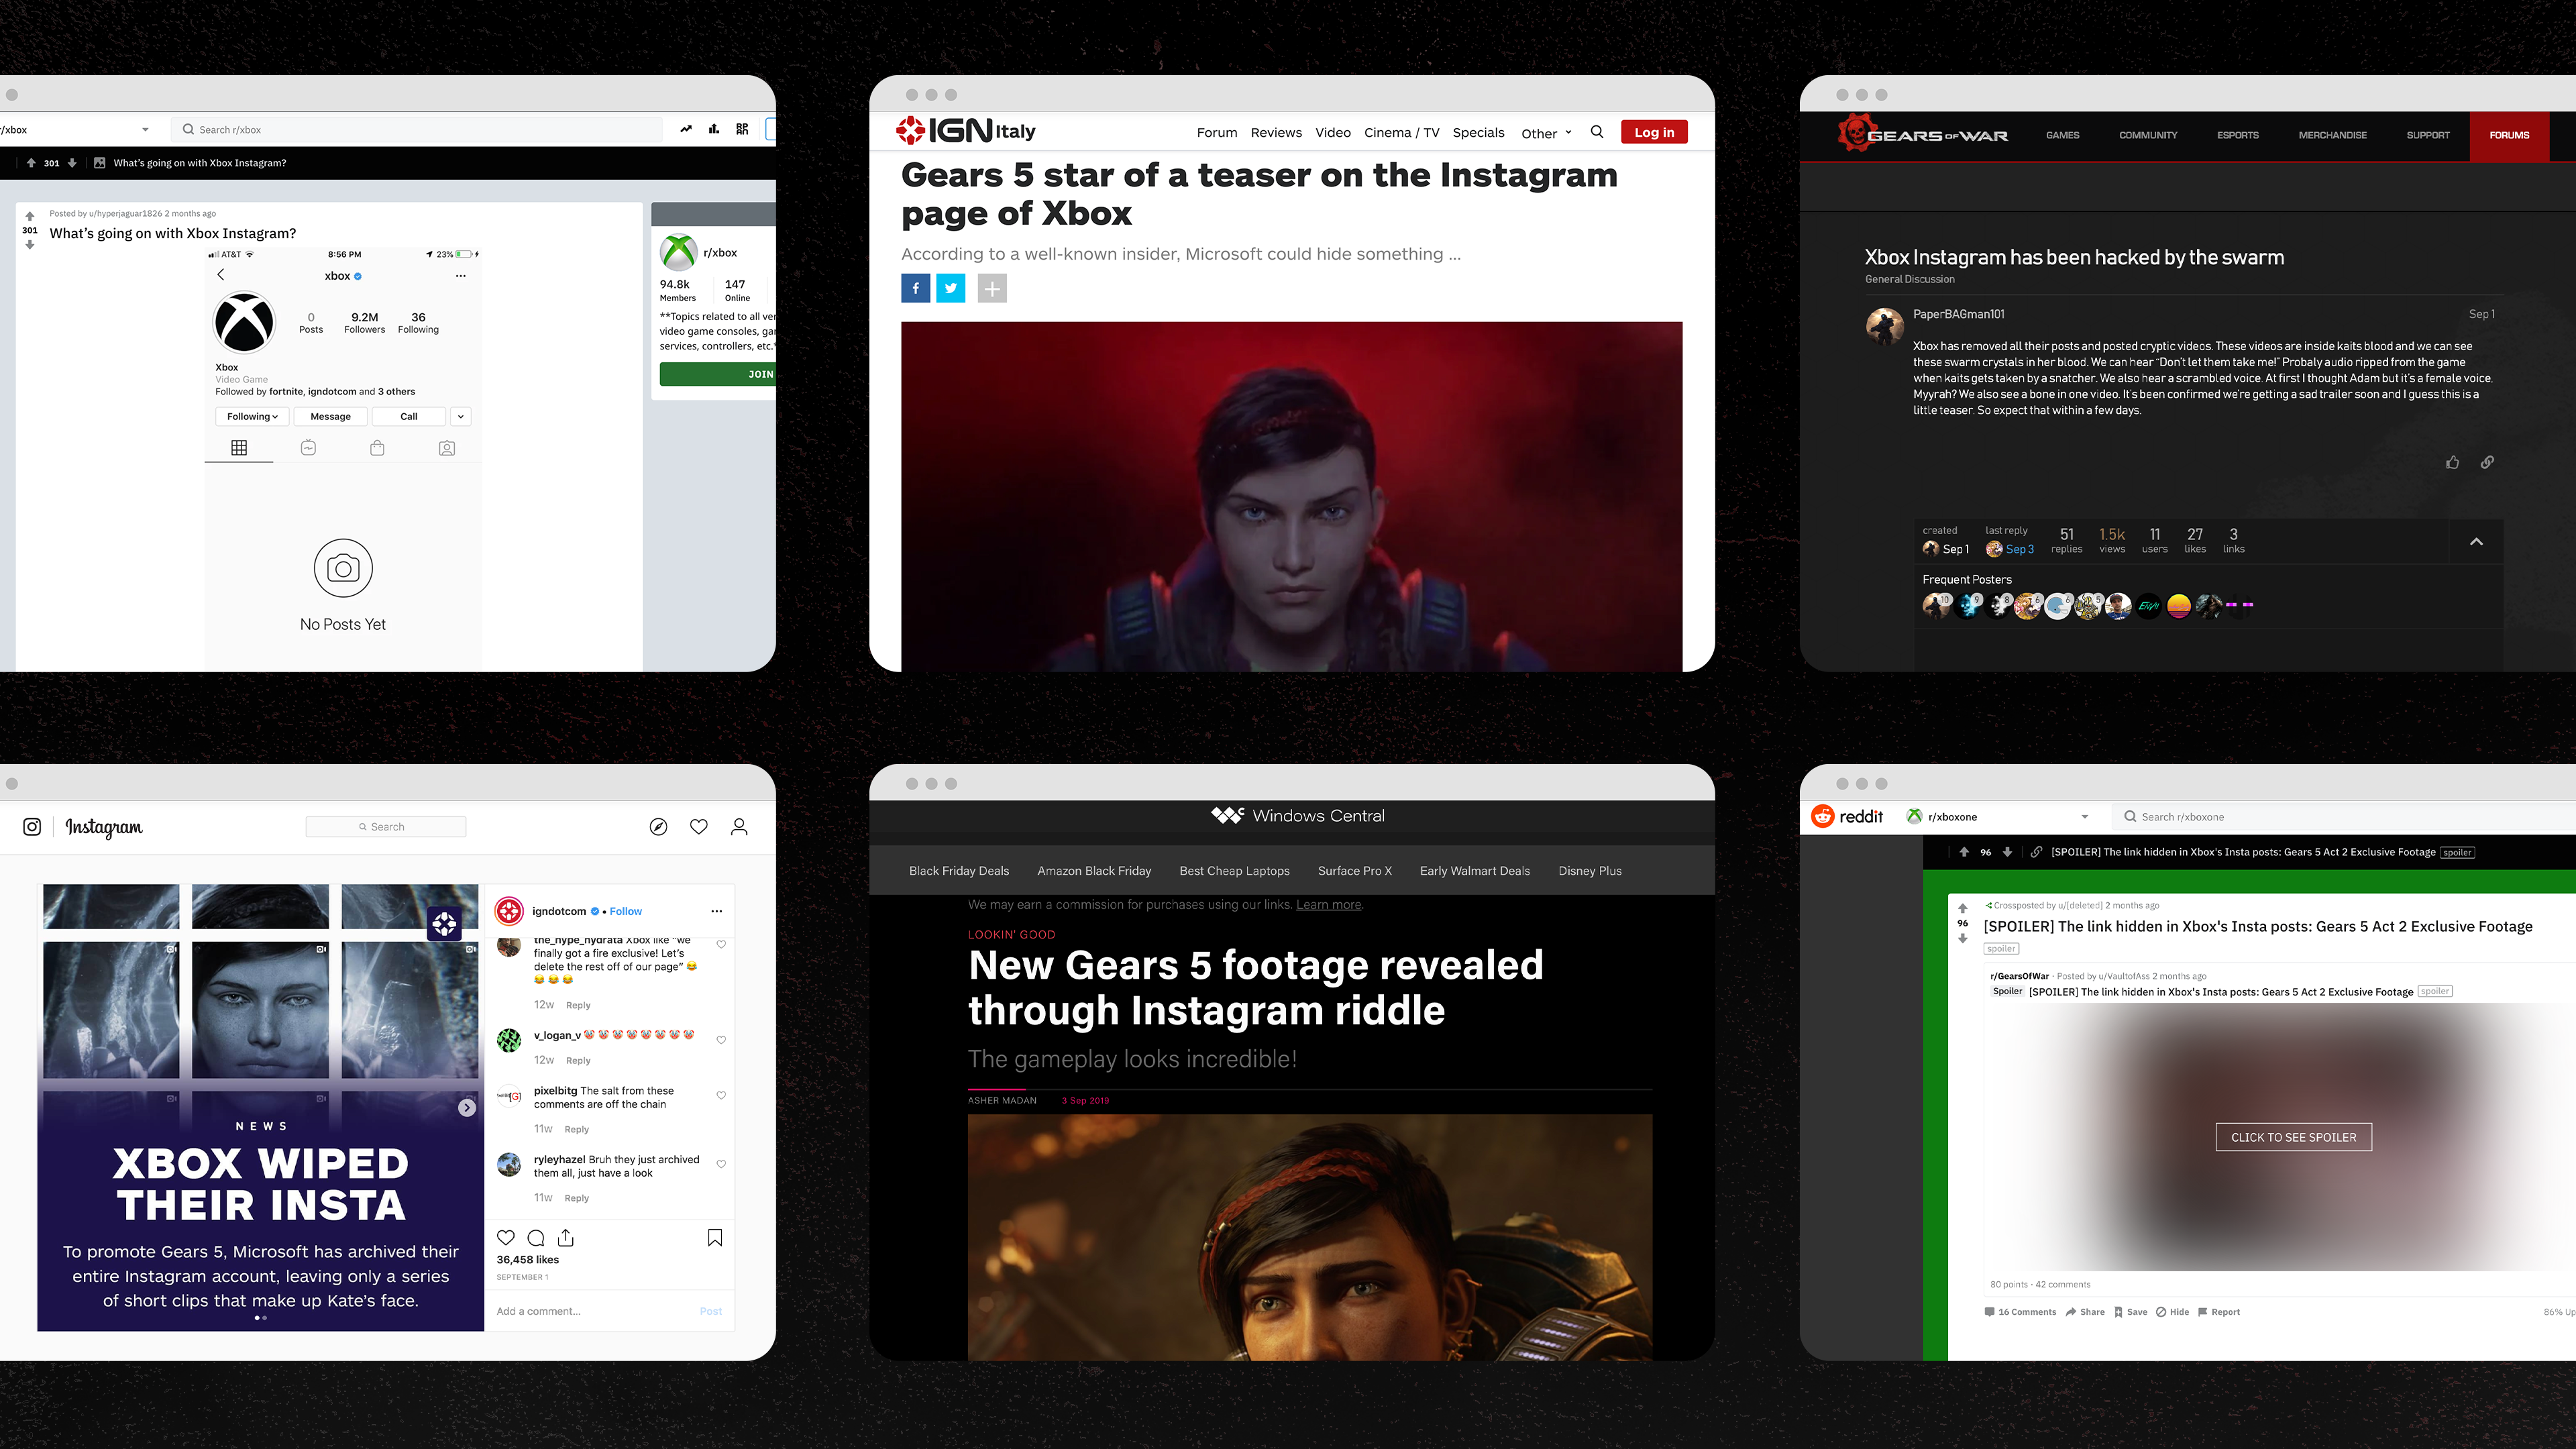Click the IGN Italy logo
This screenshot has width=2576, height=1449.
[x=966, y=130]
